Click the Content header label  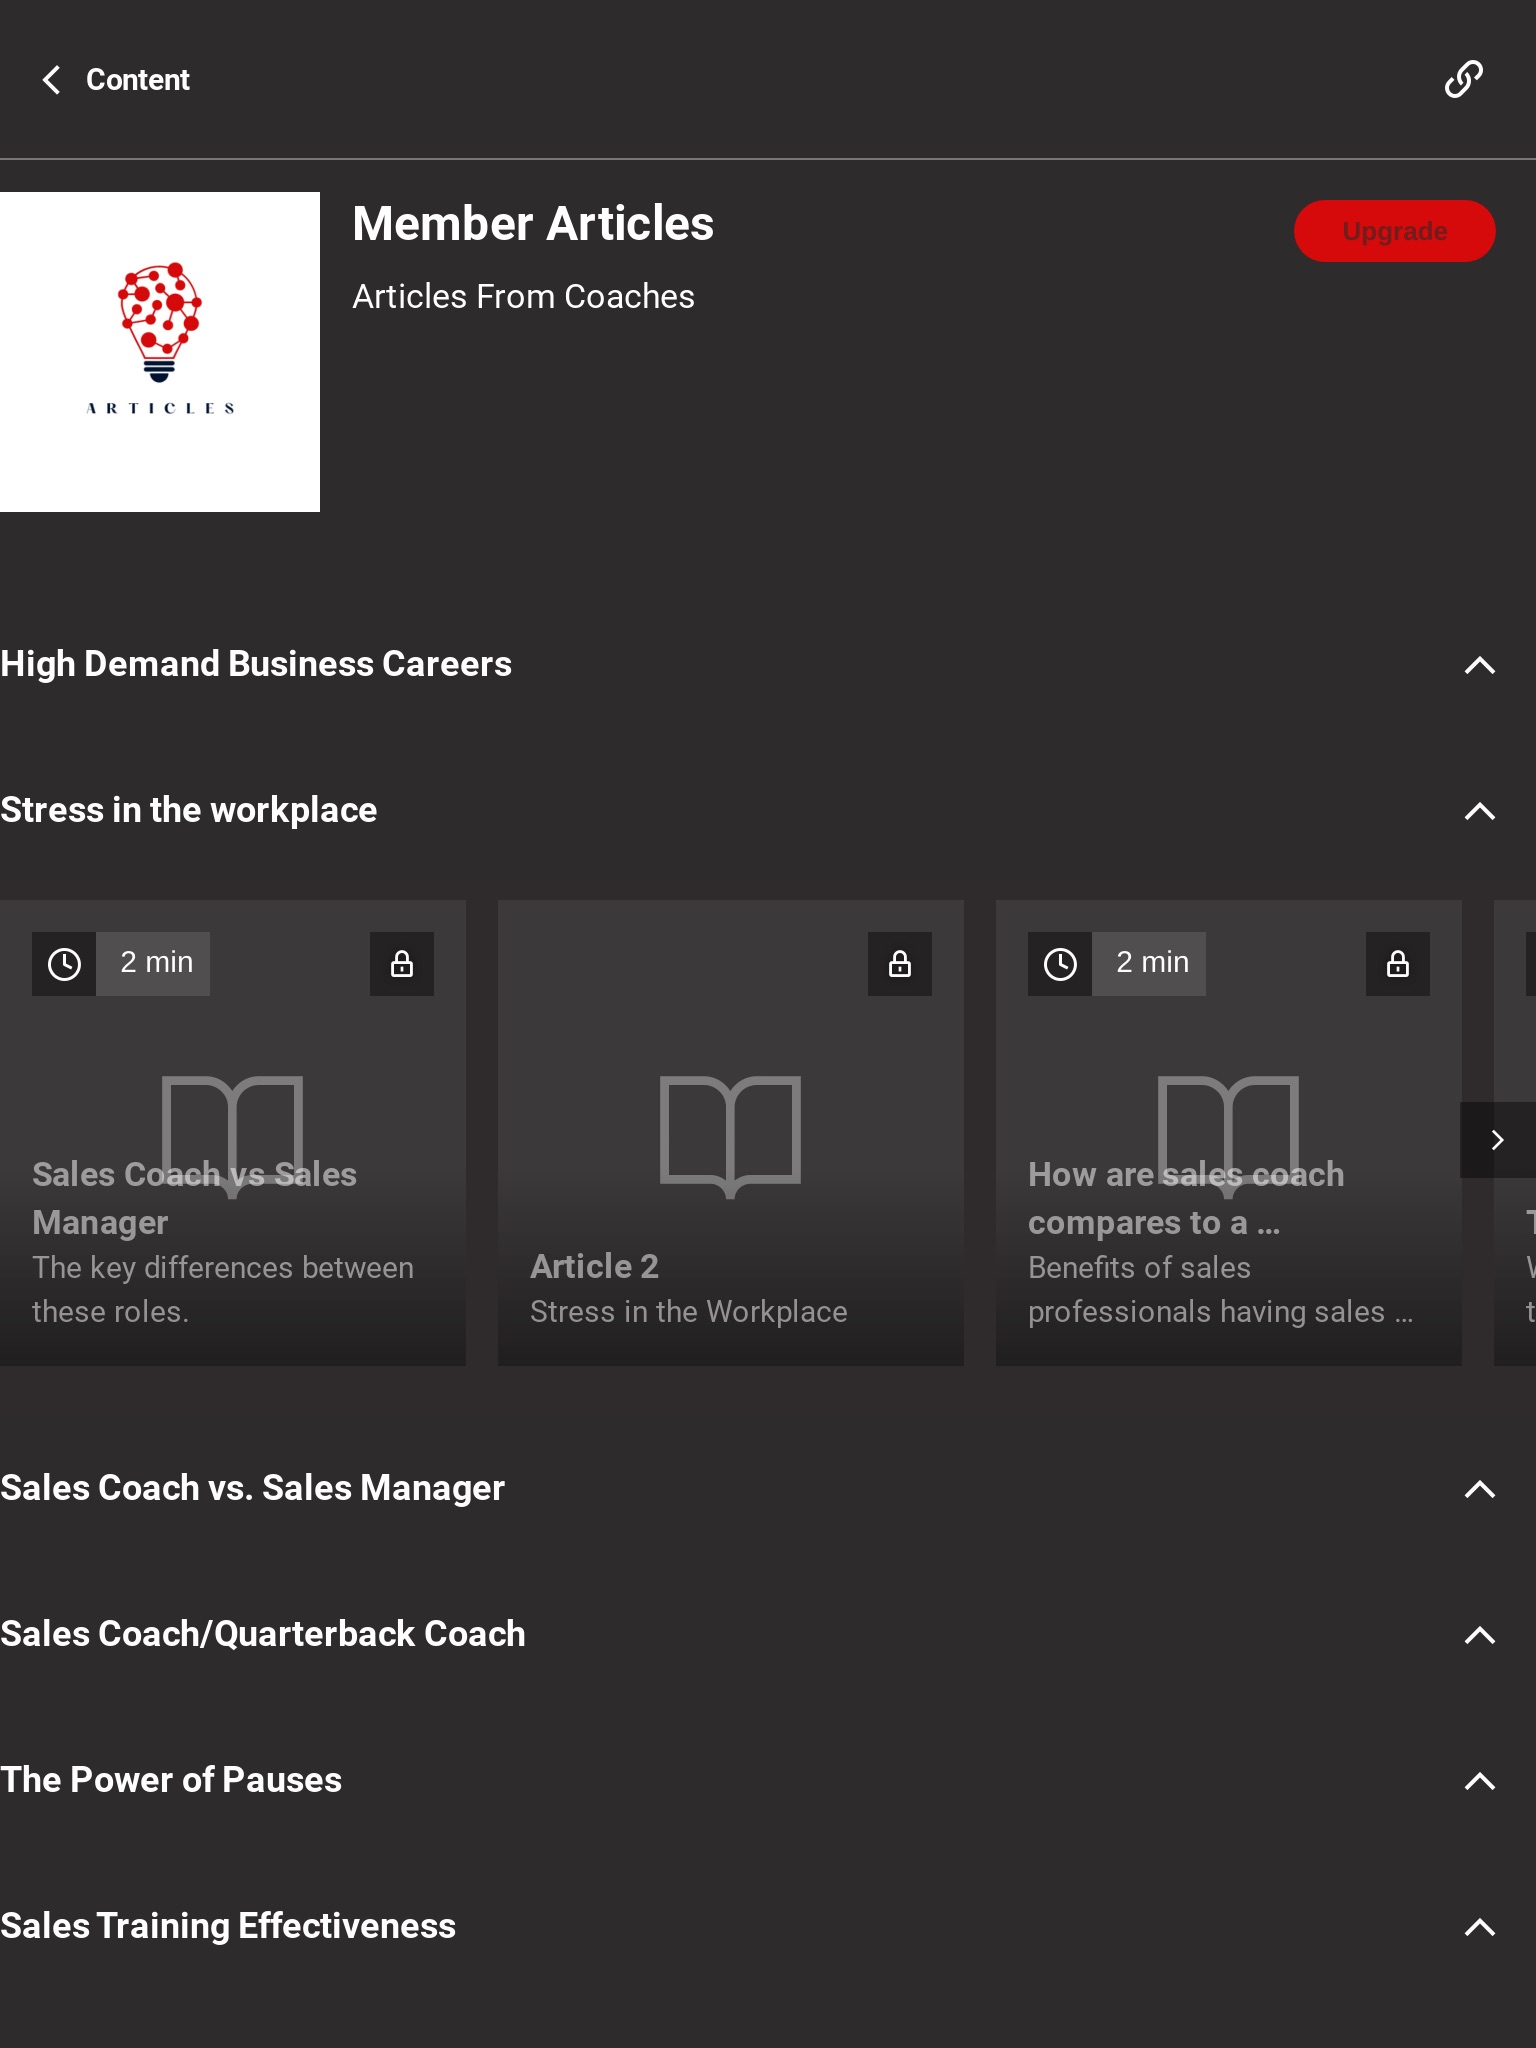138,80
